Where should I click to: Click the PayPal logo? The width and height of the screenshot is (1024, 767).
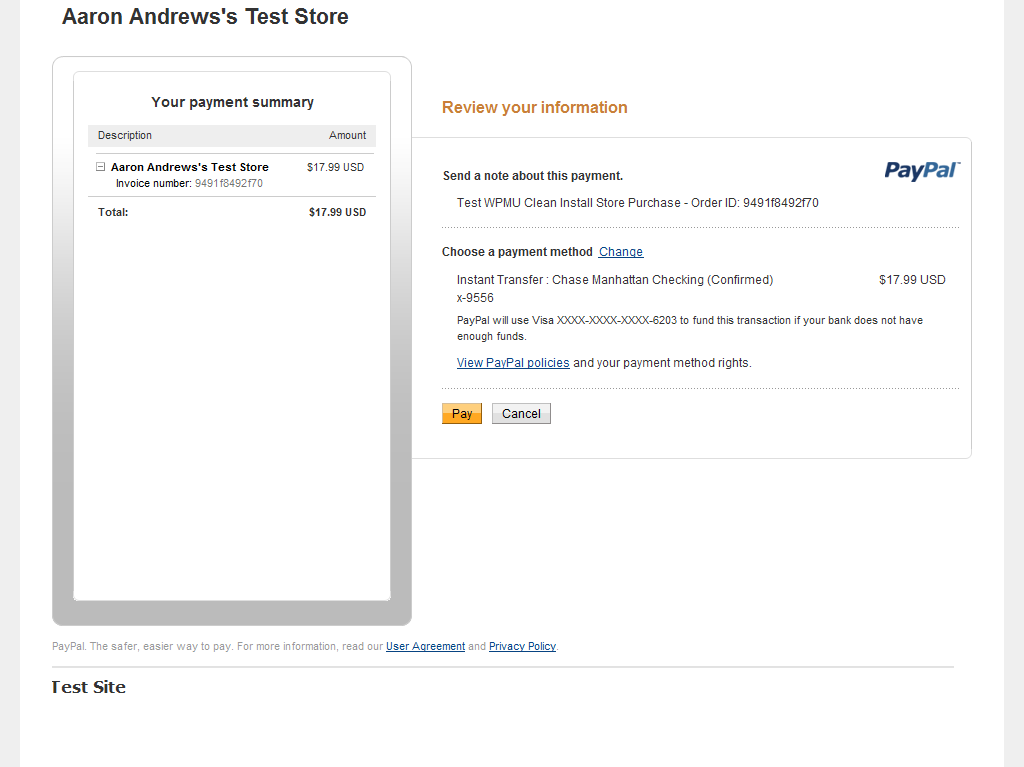coord(921,171)
